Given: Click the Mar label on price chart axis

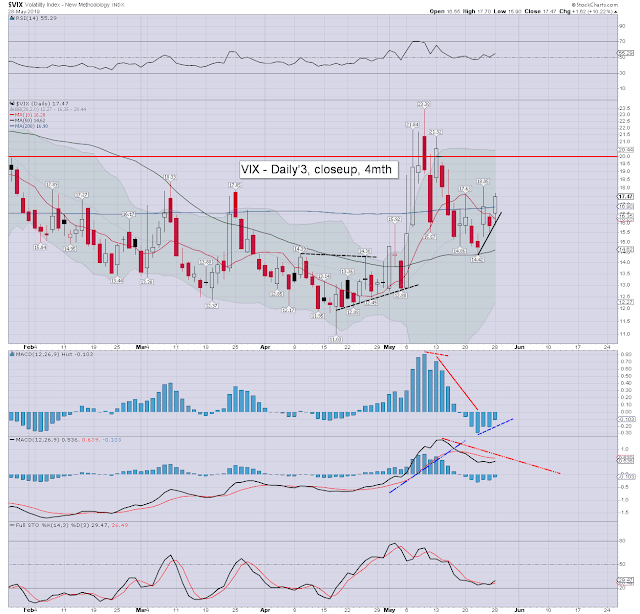Looking at the screenshot, I should pyautogui.click(x=142, y=347).
